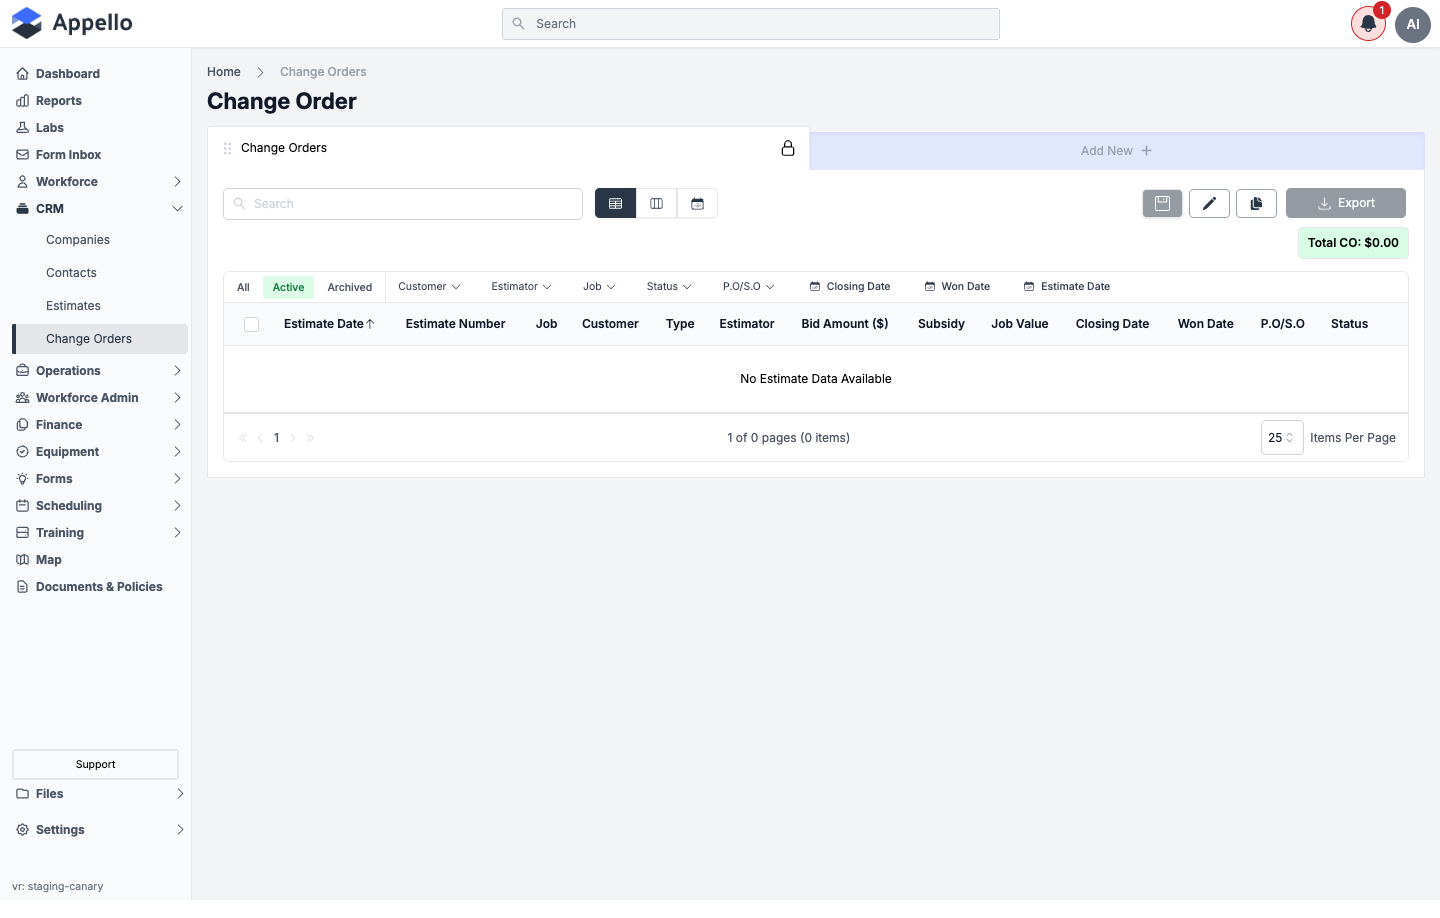
Task: Click the duplicate copy icon button
Action: point(1256,203)
